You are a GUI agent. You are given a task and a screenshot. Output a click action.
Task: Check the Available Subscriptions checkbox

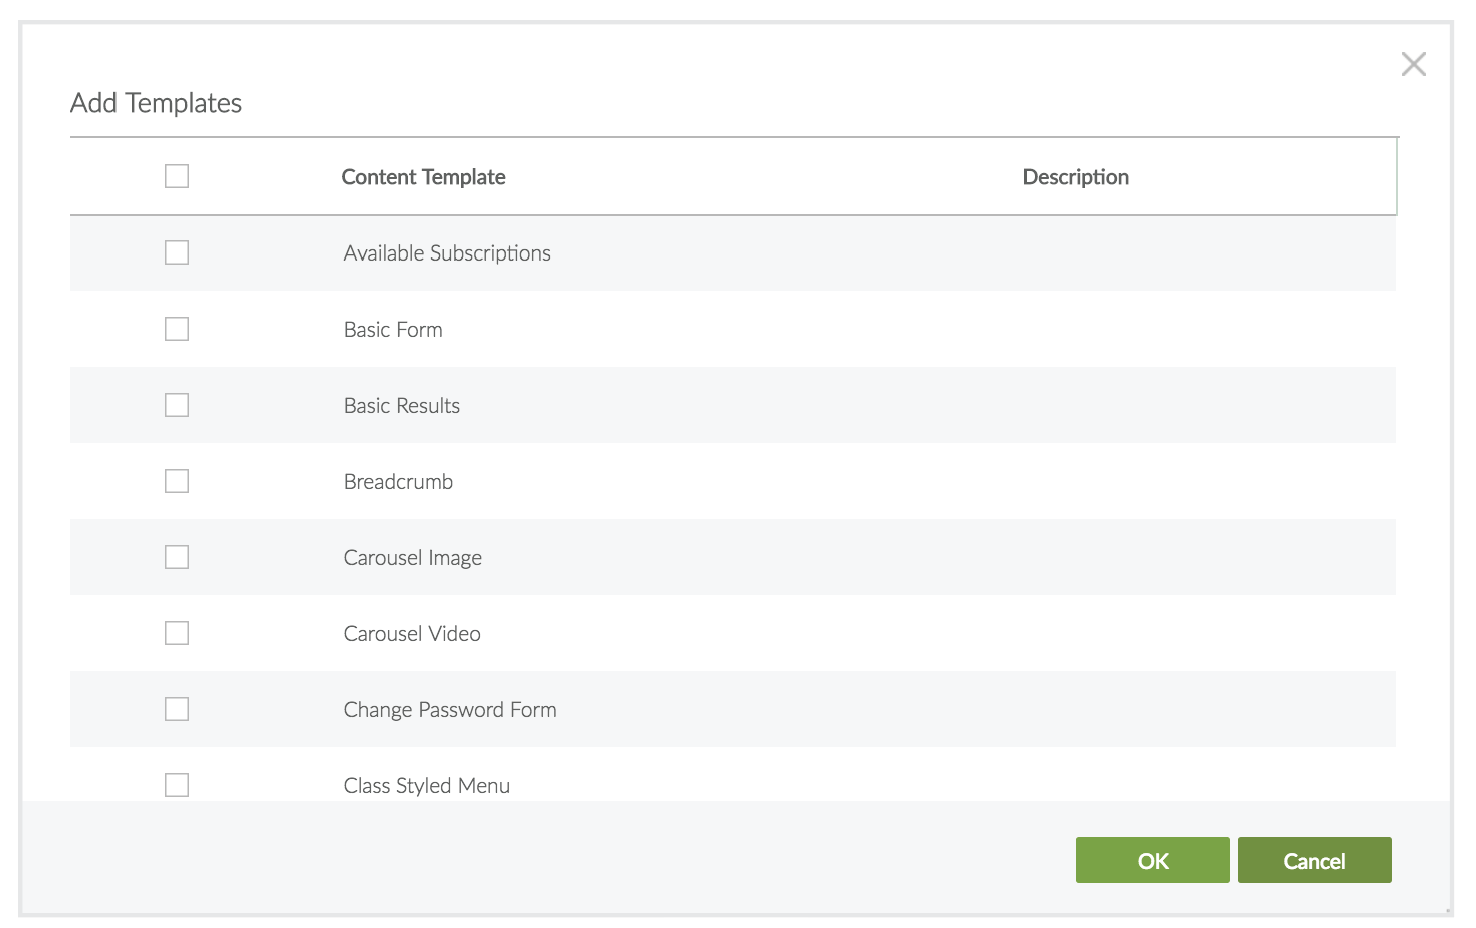tap(177, 253)
